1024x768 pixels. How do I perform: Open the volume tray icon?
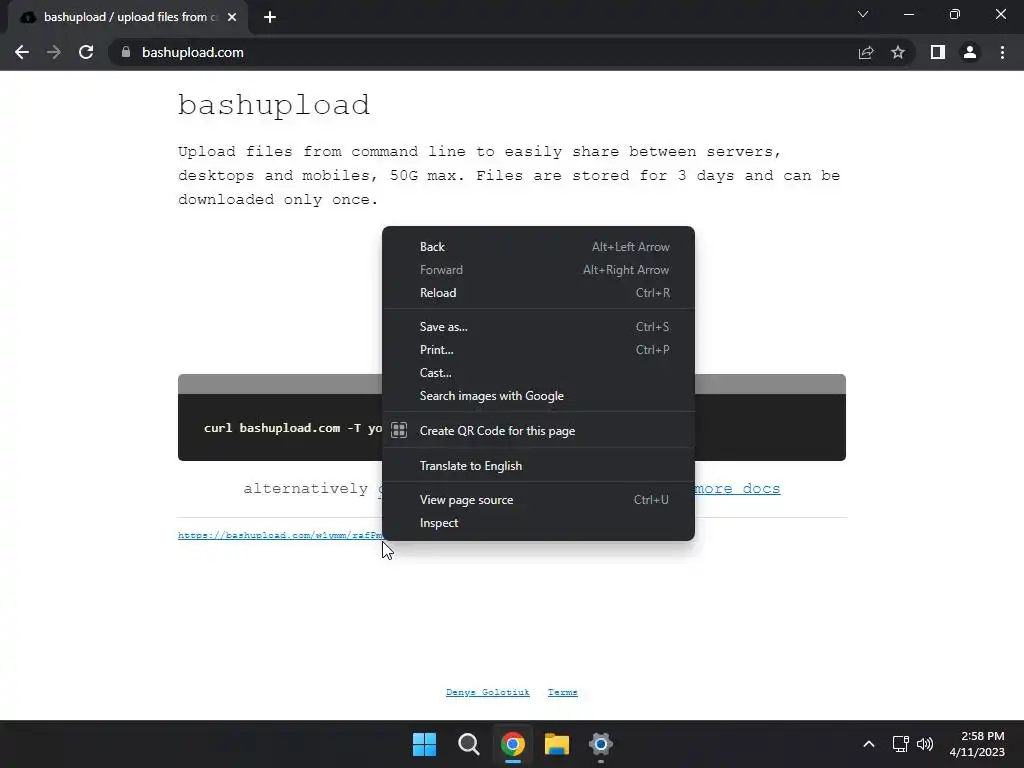coord(925,744)
